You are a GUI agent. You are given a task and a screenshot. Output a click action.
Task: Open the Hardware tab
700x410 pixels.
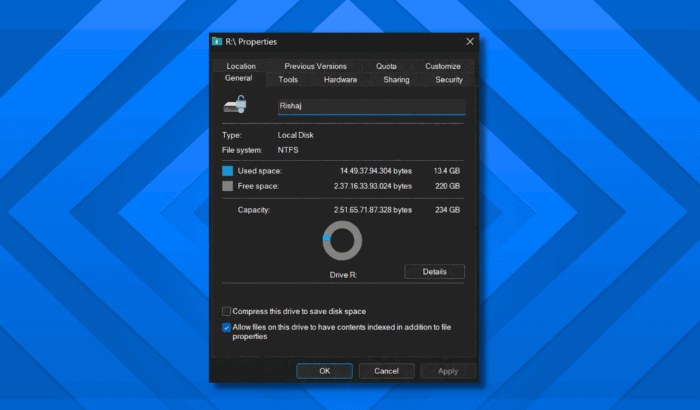tap(340, 79)
